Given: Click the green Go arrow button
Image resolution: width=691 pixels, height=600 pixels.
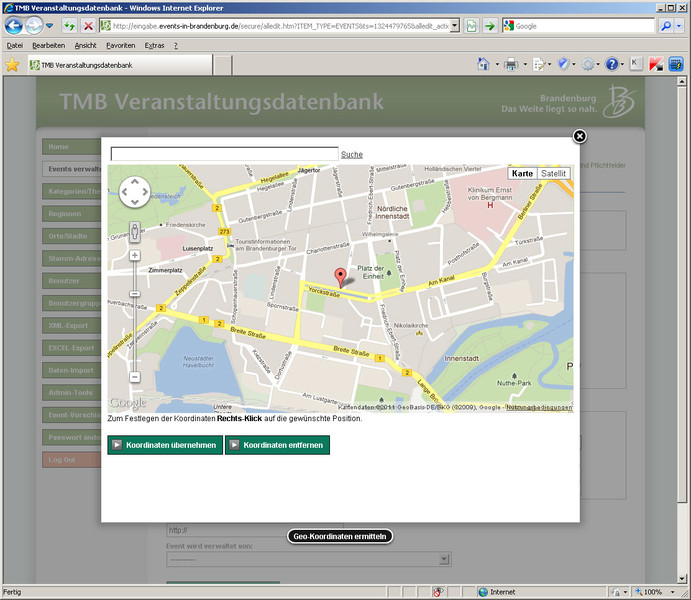Looking at the screenshot, I should click(x=490, y=26).
